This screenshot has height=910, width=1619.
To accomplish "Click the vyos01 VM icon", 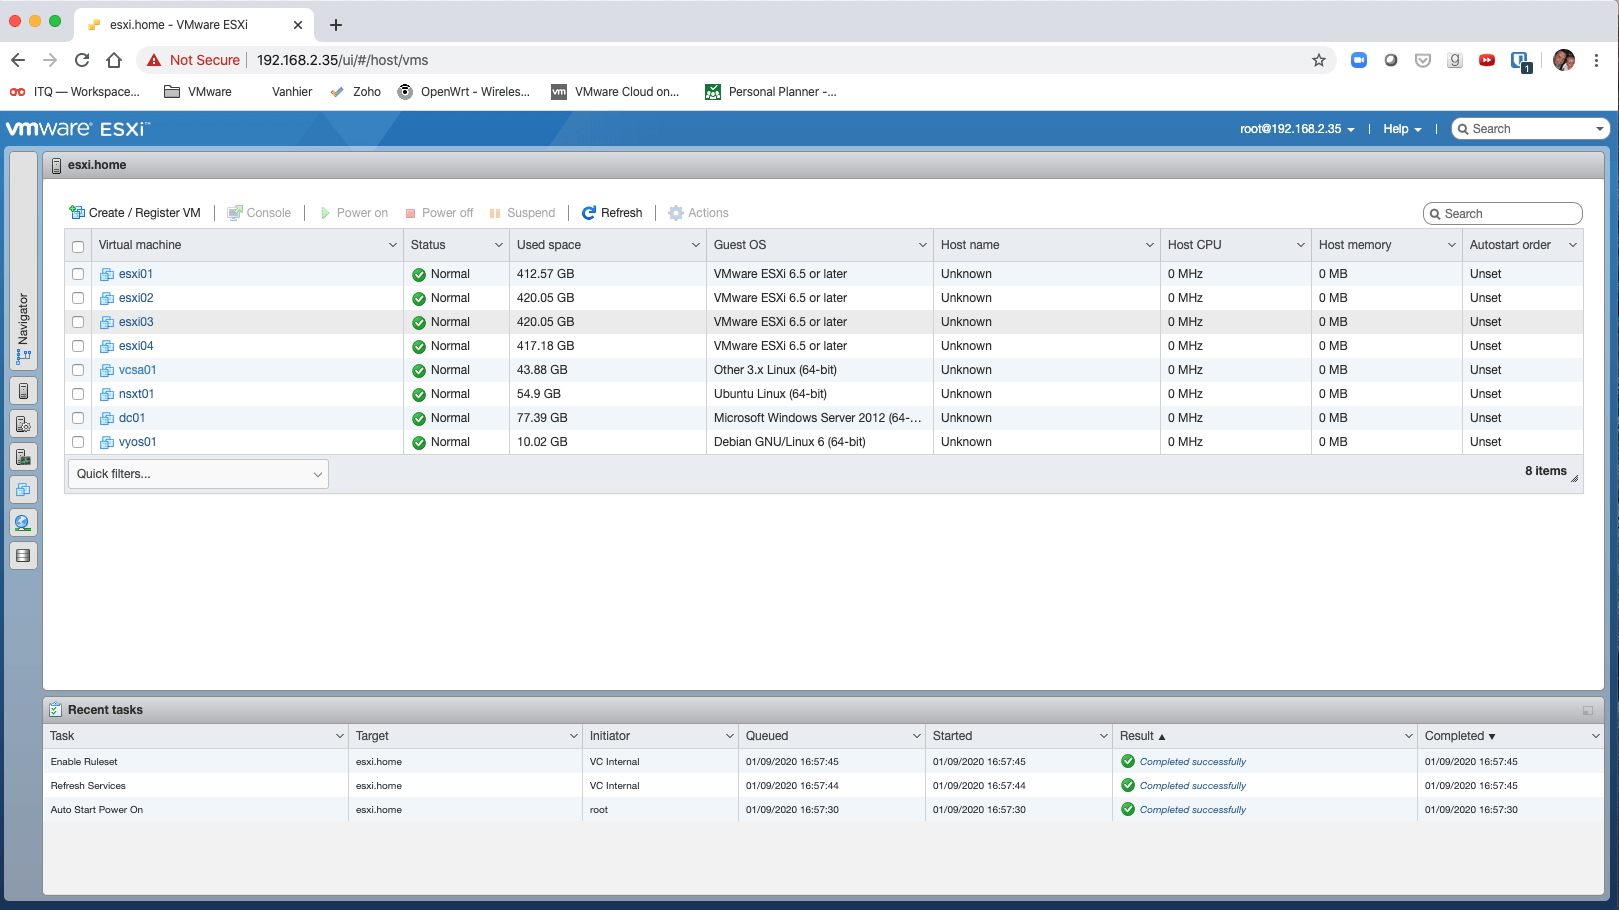I will point(107,442).
